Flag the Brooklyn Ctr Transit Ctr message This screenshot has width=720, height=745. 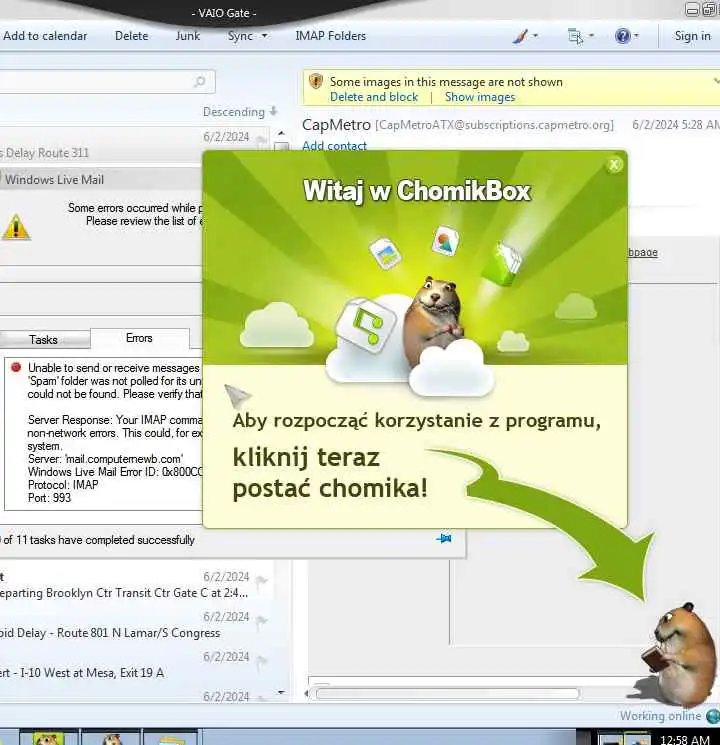[262, 580]
